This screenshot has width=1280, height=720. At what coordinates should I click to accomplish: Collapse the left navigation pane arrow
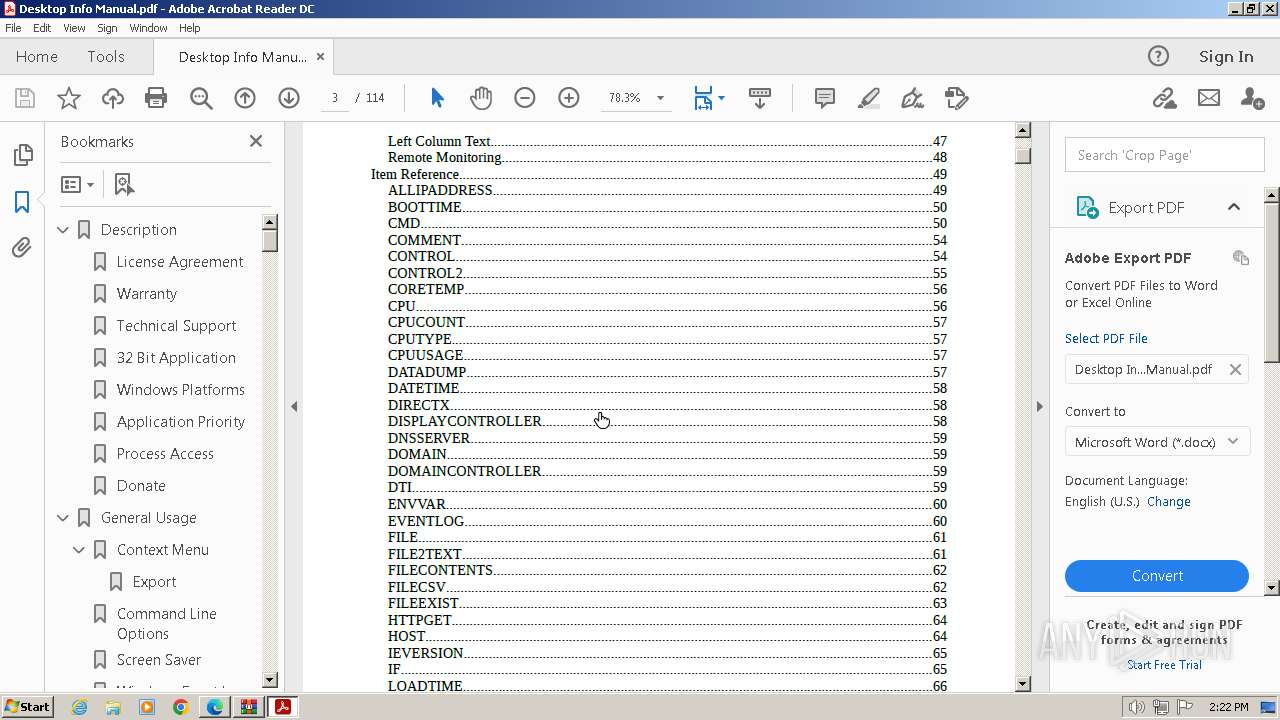294,406
